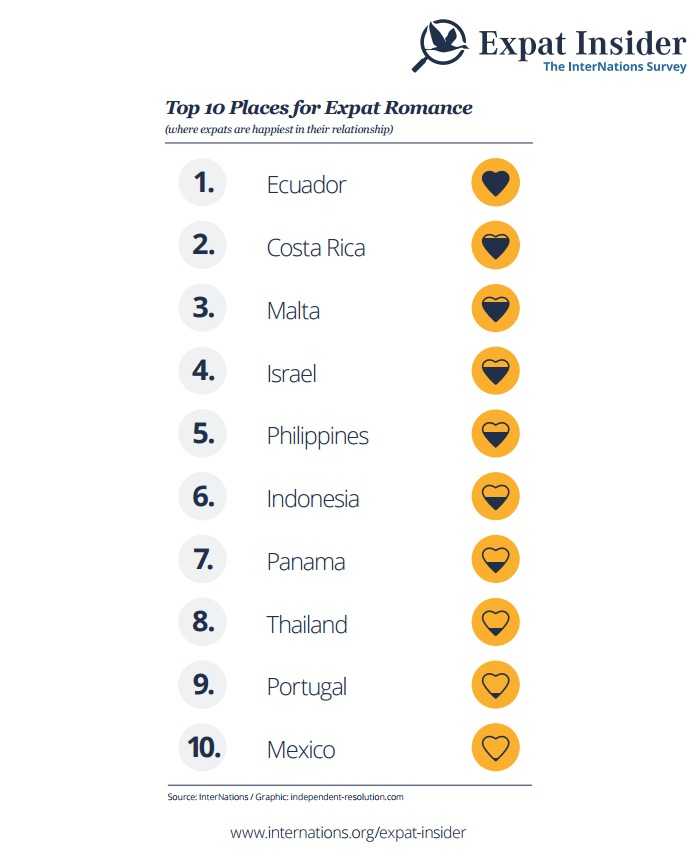Select the number 10 rank badge
The height and width of the screenshot is (860, 700).
(x=203, y=749)
